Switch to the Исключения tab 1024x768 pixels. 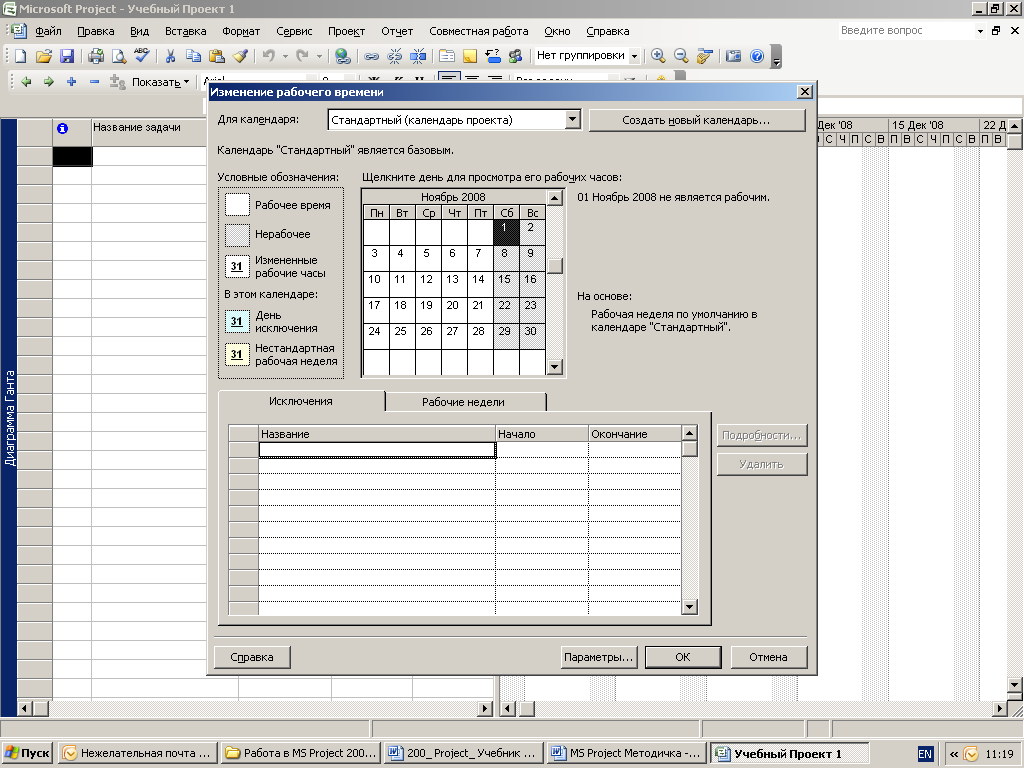pos(300,401)
